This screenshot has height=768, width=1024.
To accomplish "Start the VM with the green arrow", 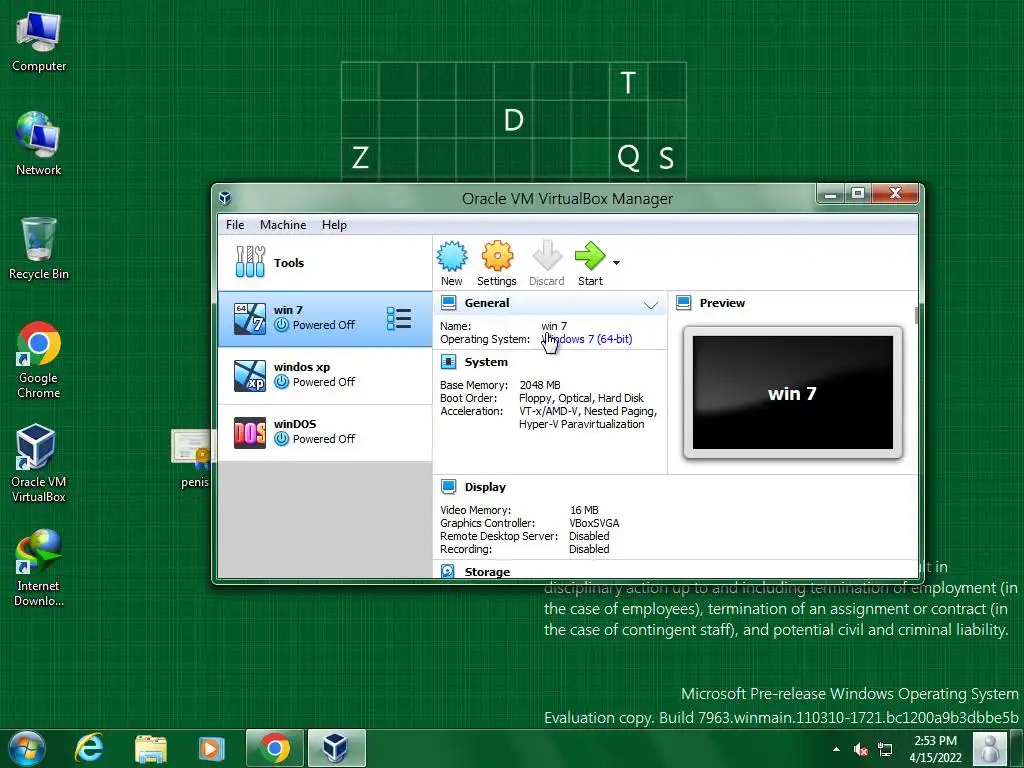I will pos(590,256).
